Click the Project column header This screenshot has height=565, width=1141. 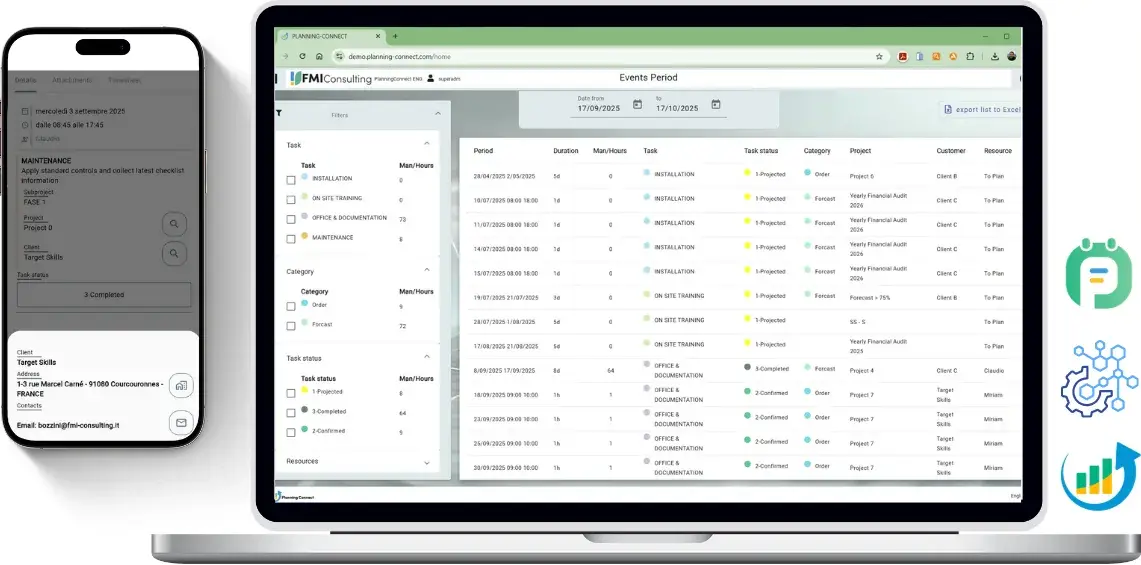(x=860, y=151)
